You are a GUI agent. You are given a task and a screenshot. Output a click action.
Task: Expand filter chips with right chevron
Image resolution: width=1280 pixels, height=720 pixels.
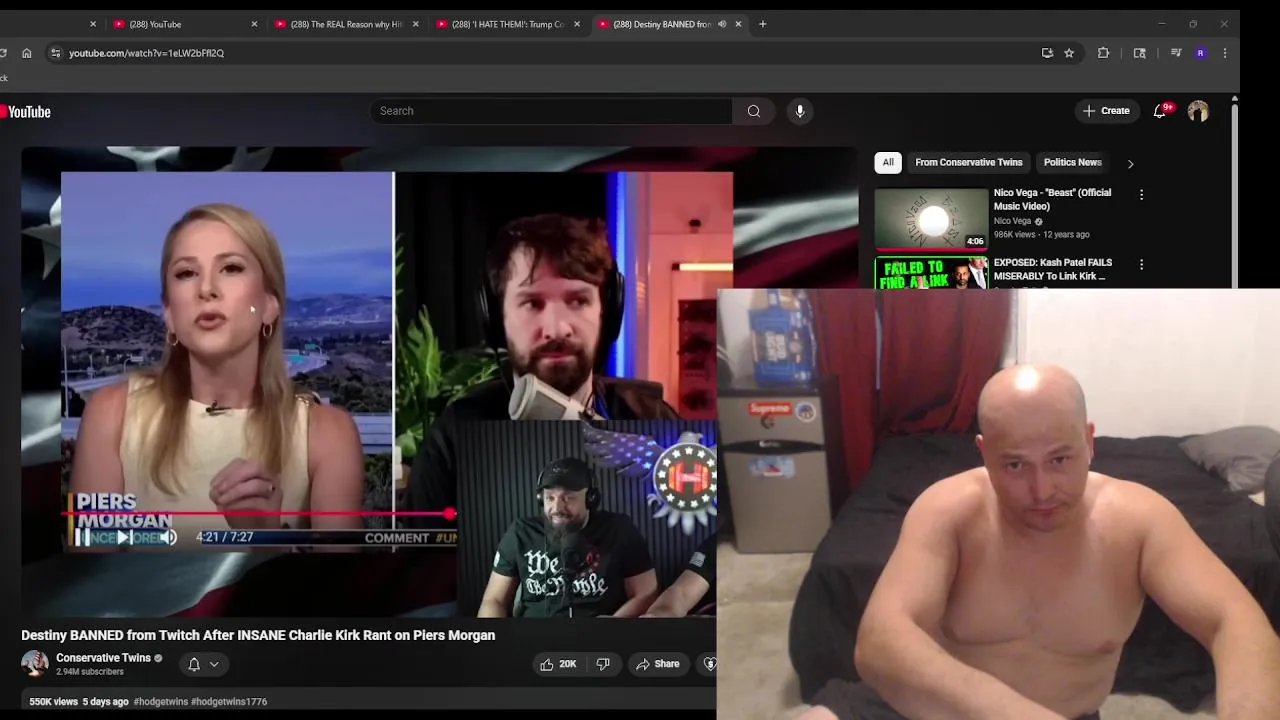pos(1131,163)
